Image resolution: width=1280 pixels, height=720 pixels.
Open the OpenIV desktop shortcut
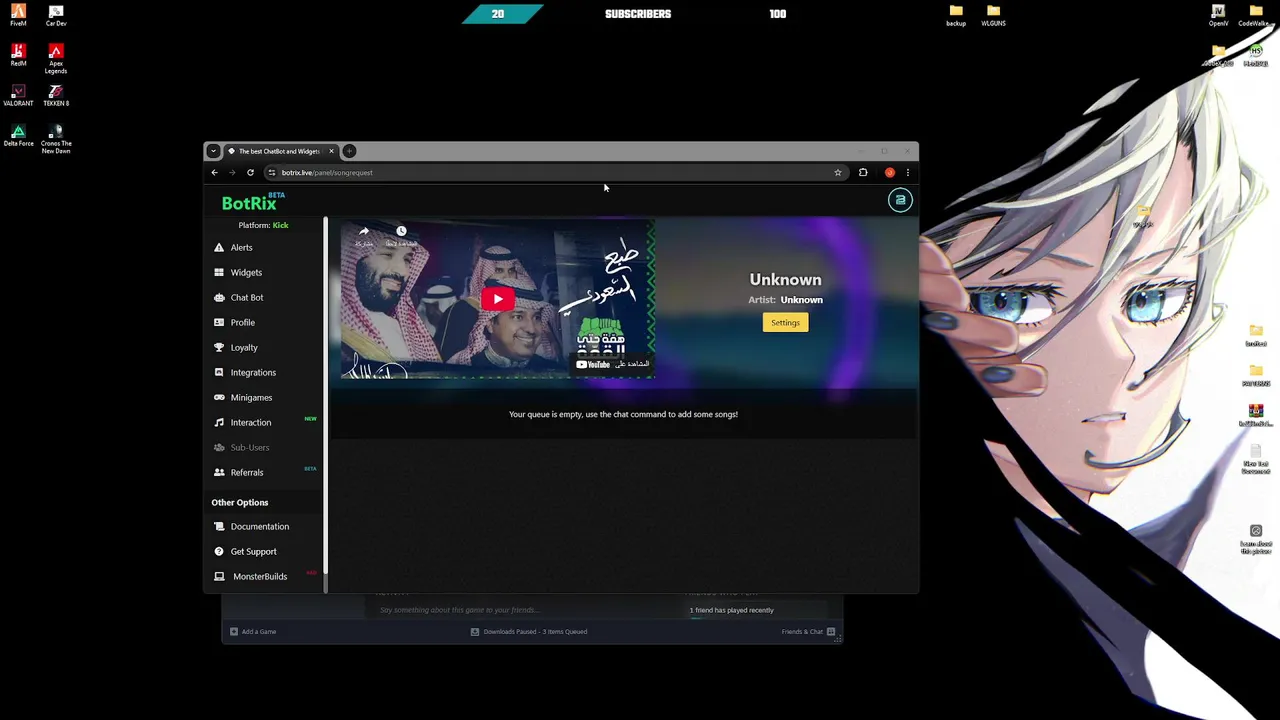[x=1218, y=16]
